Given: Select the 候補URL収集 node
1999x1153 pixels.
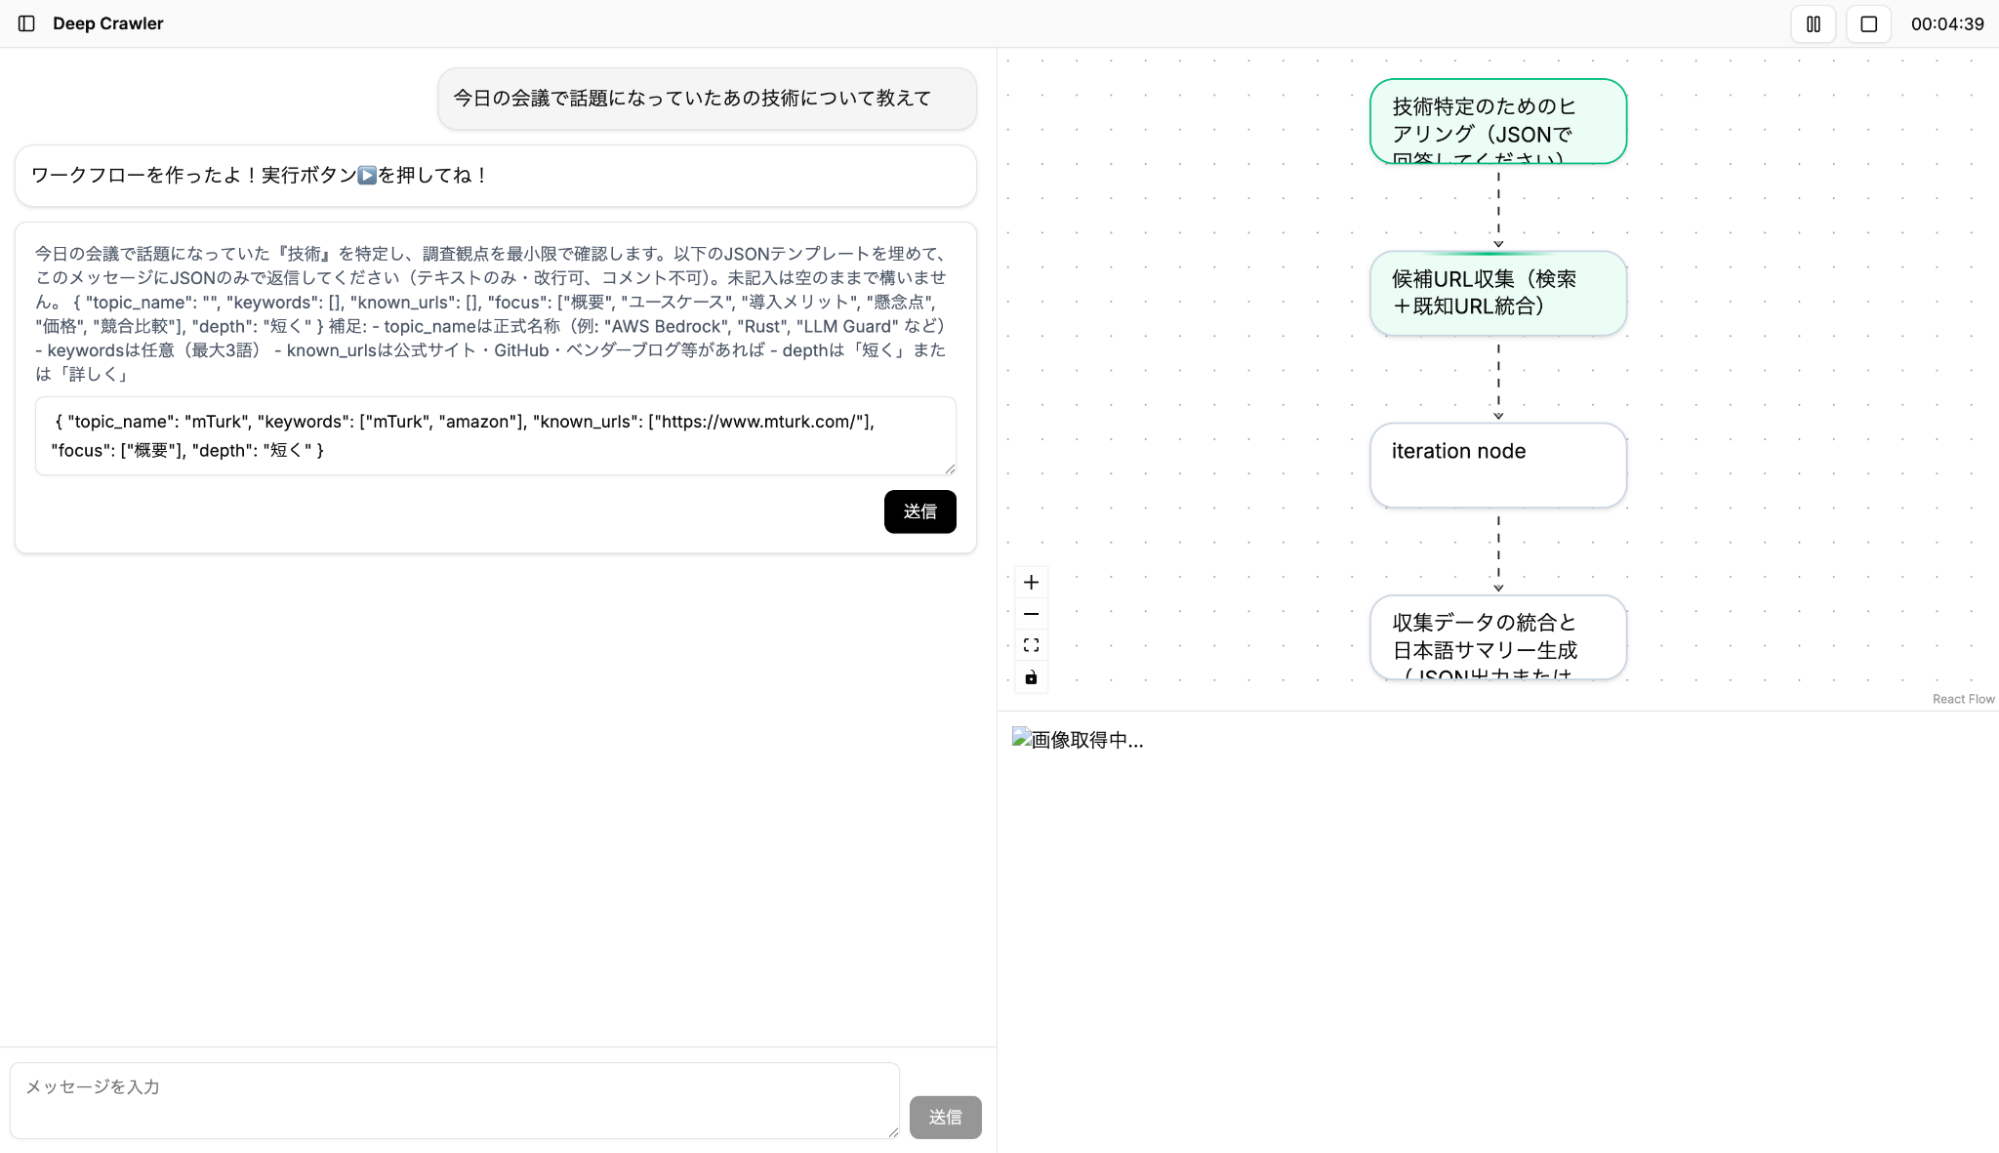Looking at the screenshot, I should click(x=1497, y=293).
